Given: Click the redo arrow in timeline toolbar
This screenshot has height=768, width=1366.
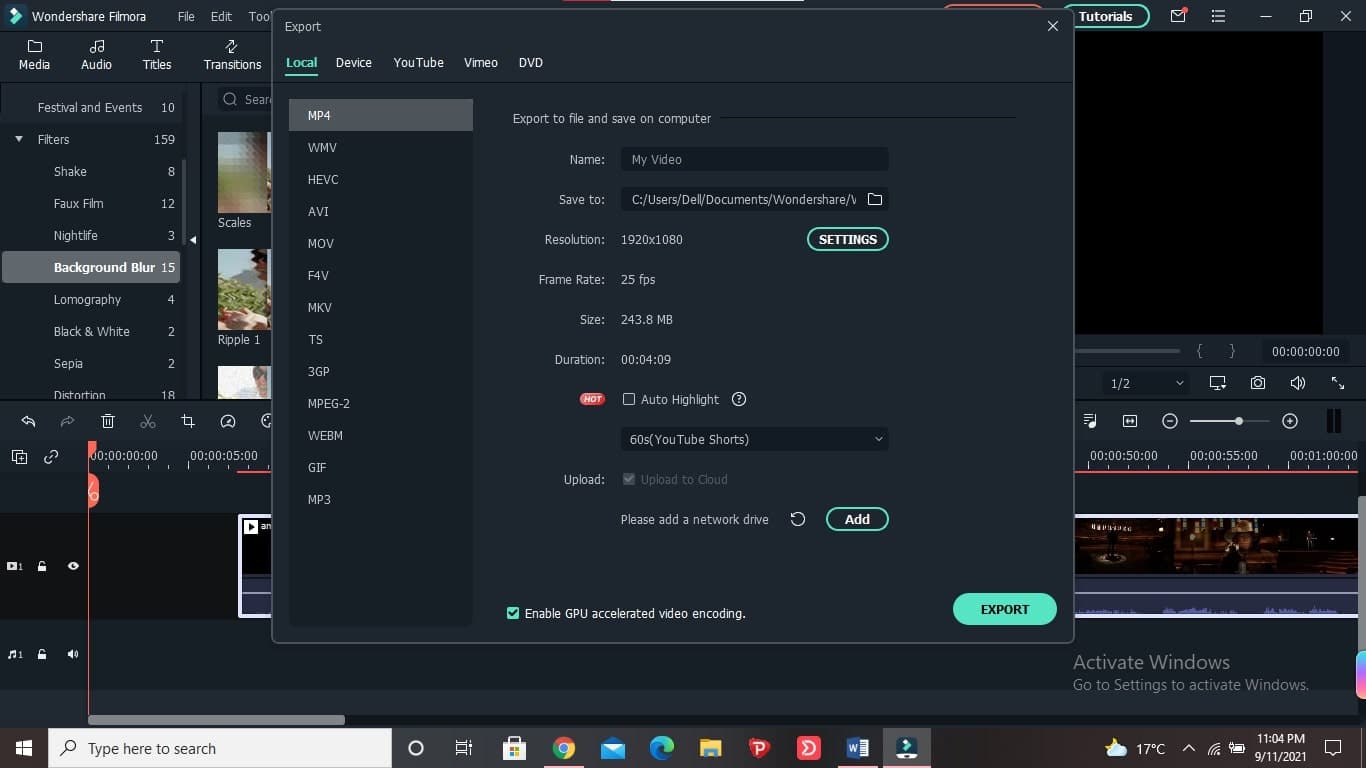Looking at the screenshot, I should coord(67,421).
